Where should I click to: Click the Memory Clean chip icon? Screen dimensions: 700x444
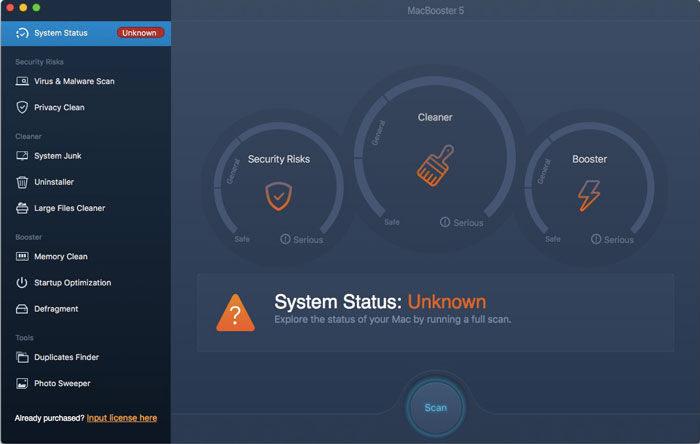click(x=22, y=257)
